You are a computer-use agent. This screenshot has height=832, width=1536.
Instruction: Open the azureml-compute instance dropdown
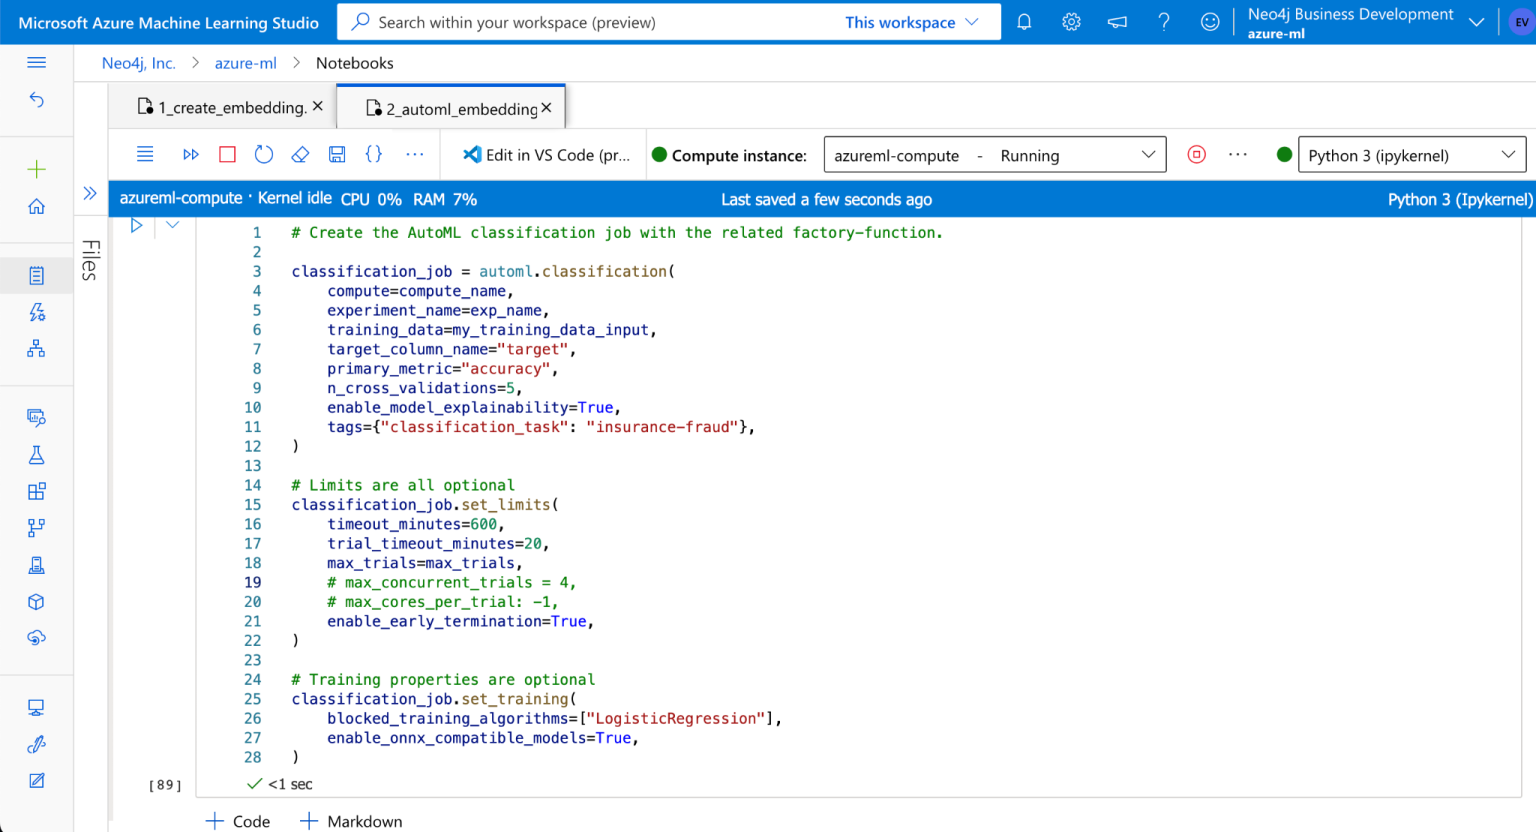[x=994, y=154]
